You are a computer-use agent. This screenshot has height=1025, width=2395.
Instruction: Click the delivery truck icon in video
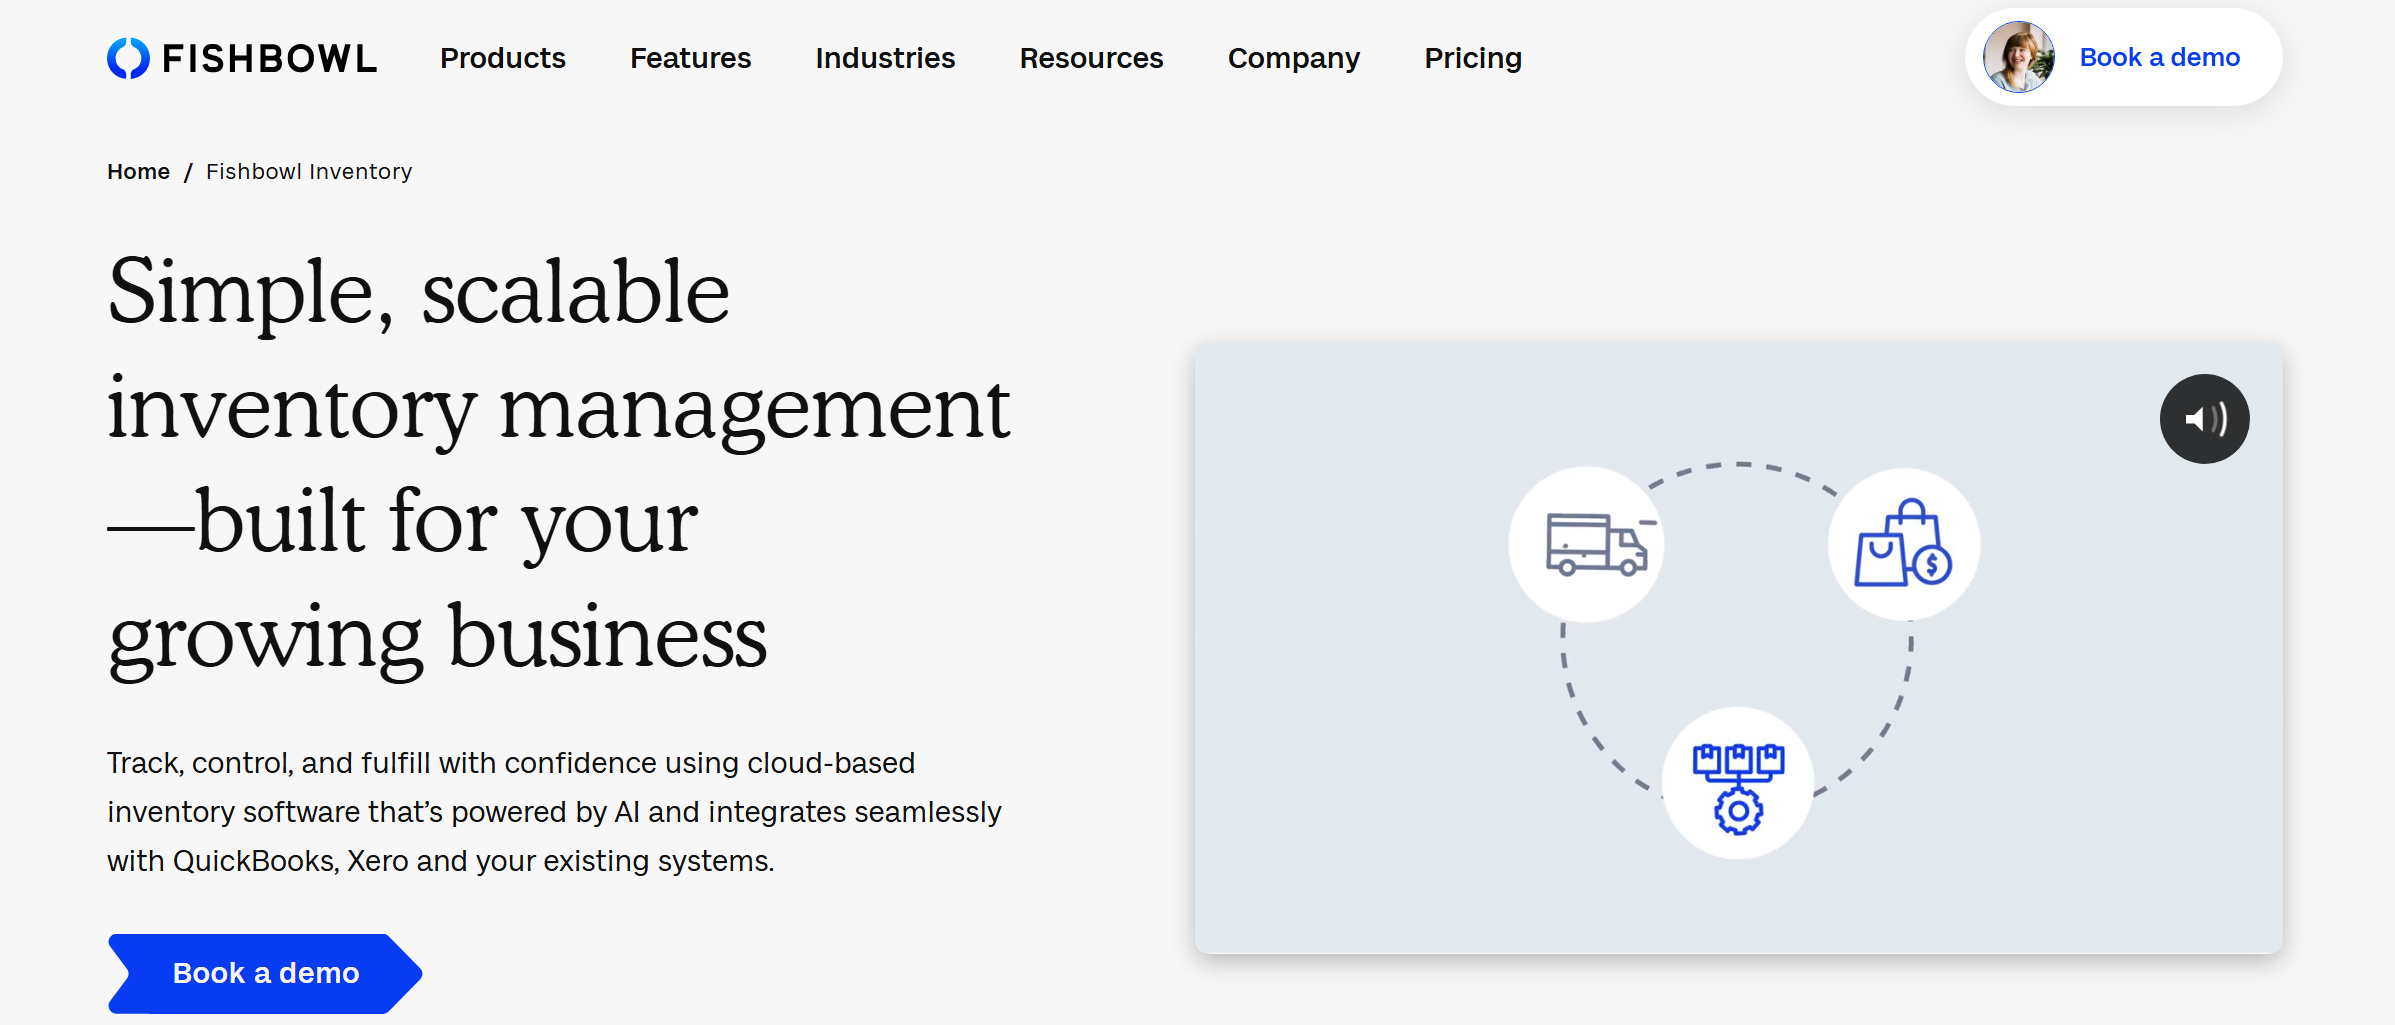tap(1587, 545)
